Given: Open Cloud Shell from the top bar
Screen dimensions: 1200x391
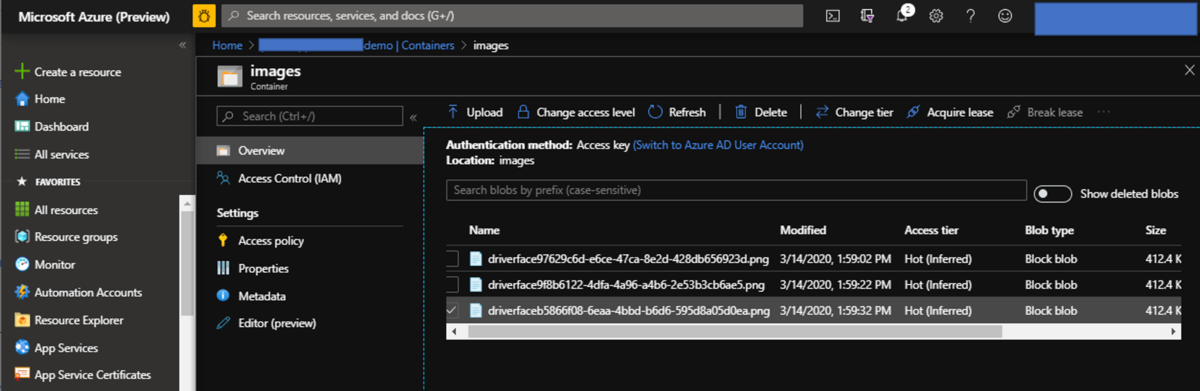Looking at the screenshot, I should (832, 16).
